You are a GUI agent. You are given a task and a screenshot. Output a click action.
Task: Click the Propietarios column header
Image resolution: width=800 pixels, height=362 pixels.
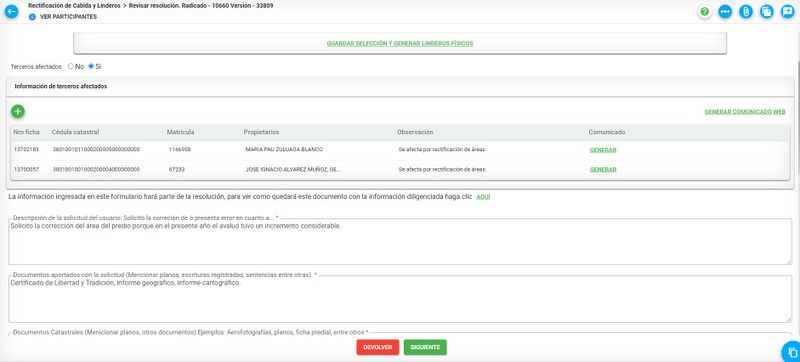261,132
